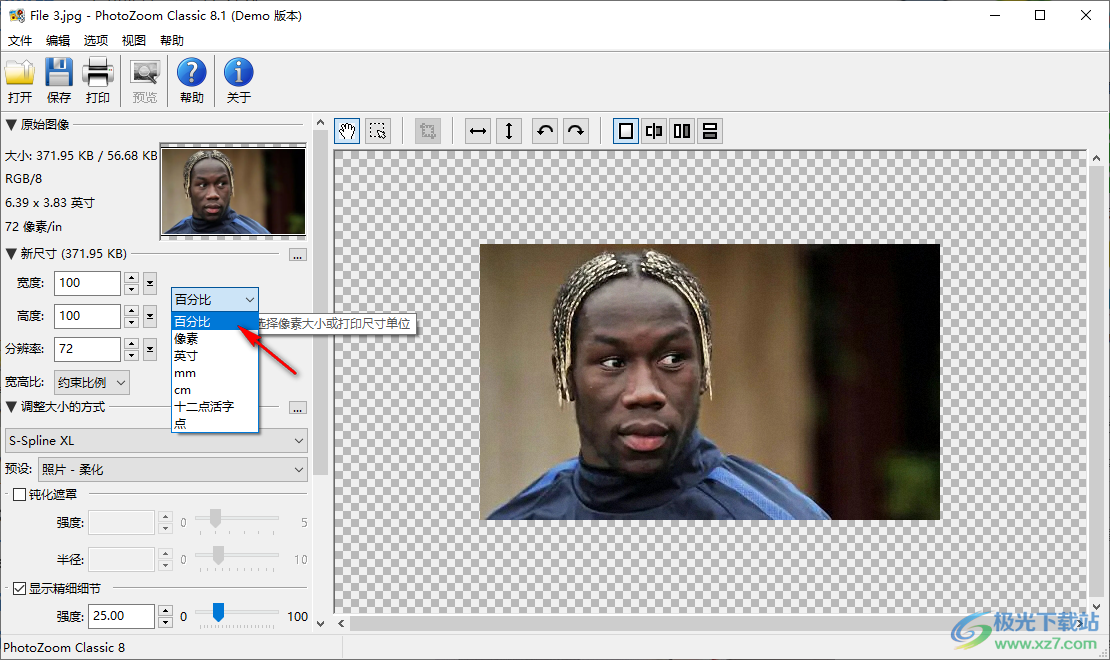Open the 帮助 menu in menu bar
The height and width of the screenshot is (660, 1110).
[x=172, y=41]
